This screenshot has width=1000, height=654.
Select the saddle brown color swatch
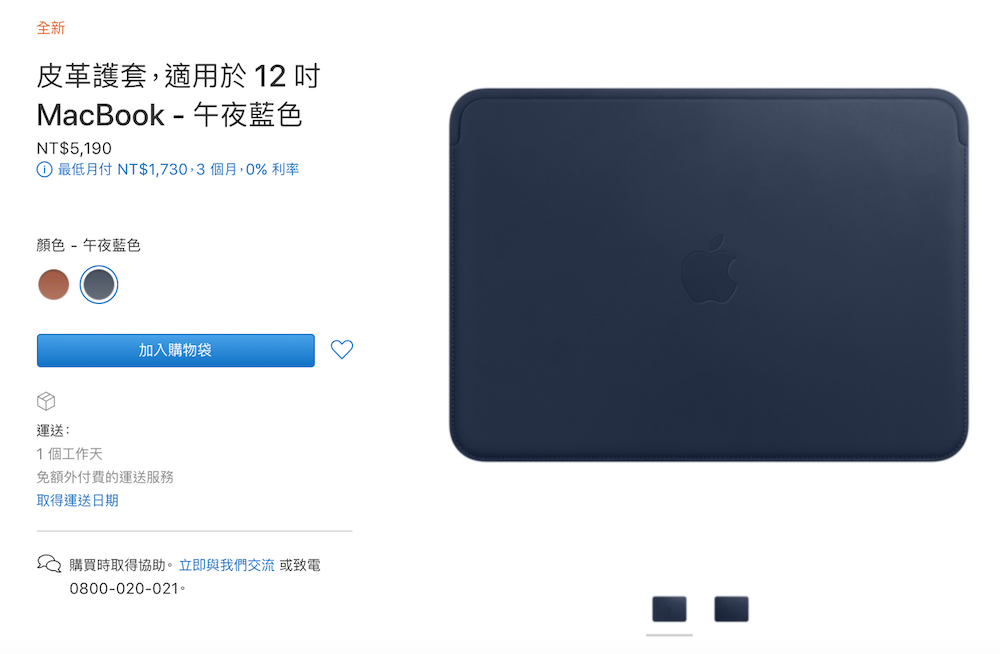point(54,285)
